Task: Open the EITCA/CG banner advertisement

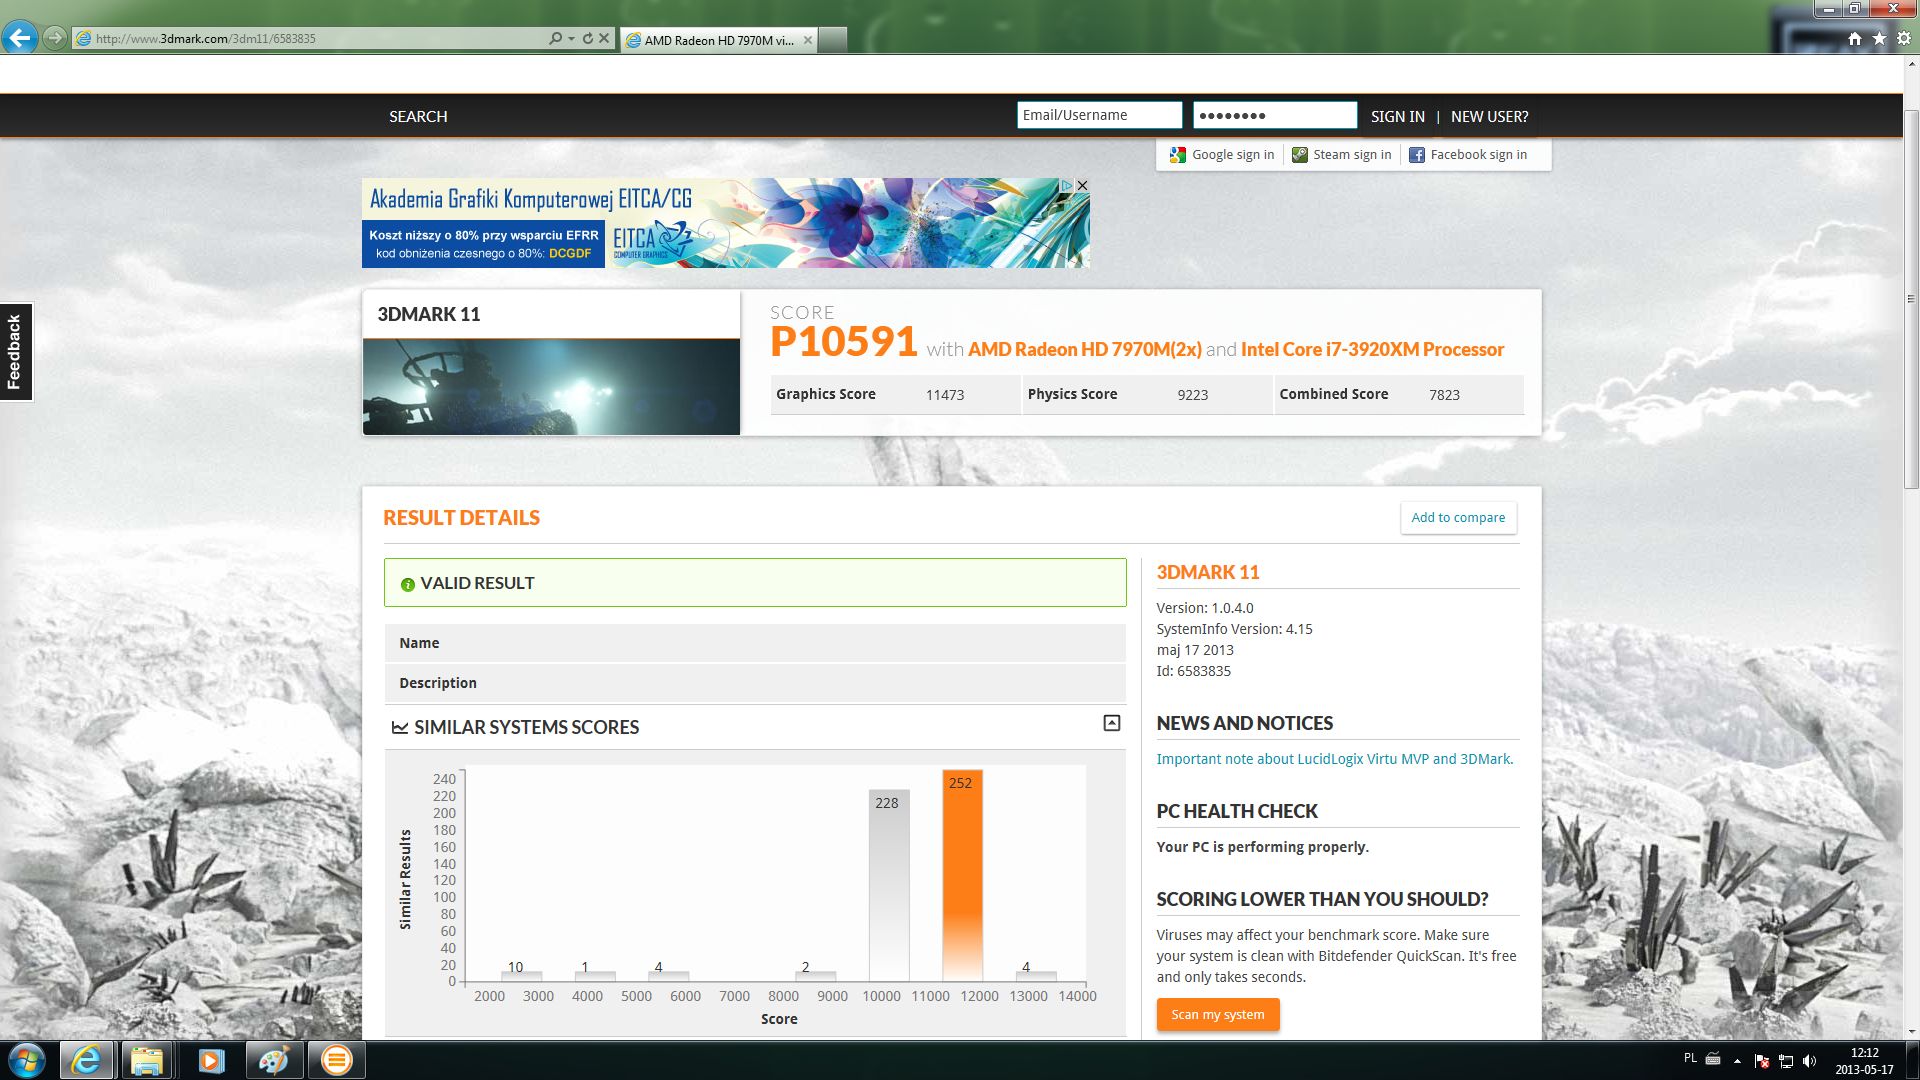Action: click(x=725, y=223)
